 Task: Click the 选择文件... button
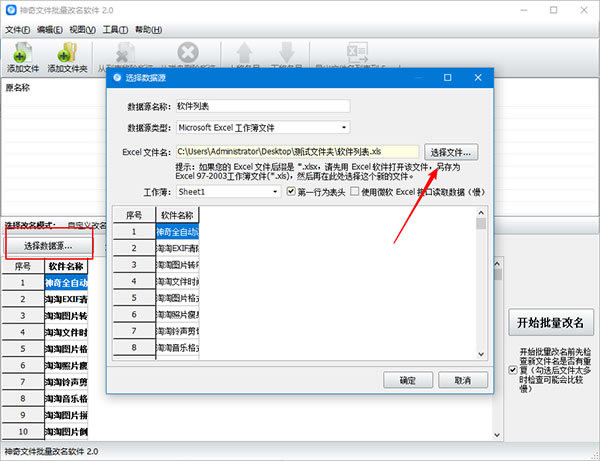coord(452,152)
